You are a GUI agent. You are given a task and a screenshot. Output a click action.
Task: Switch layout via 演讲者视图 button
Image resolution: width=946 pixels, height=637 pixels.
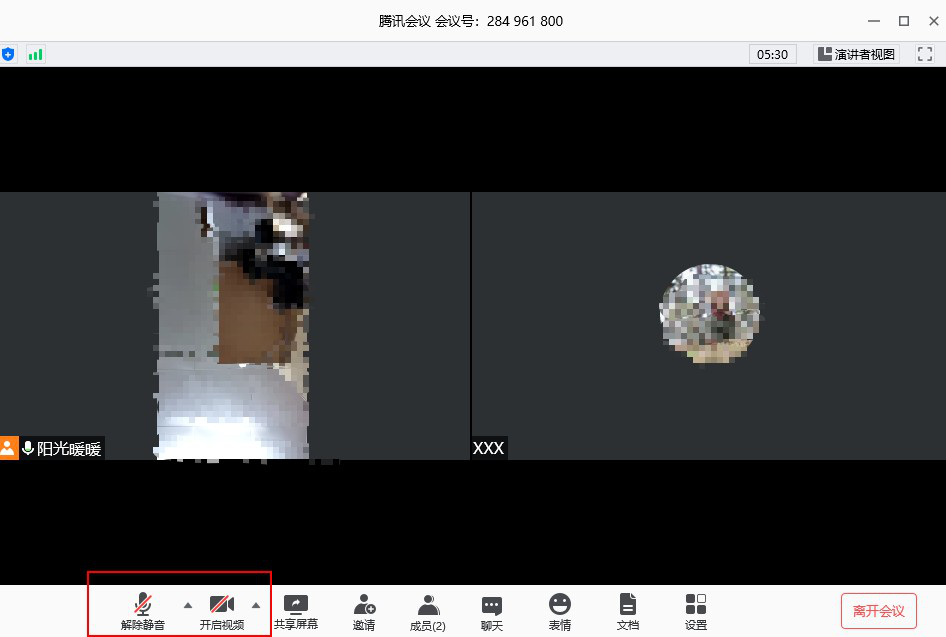856,54
